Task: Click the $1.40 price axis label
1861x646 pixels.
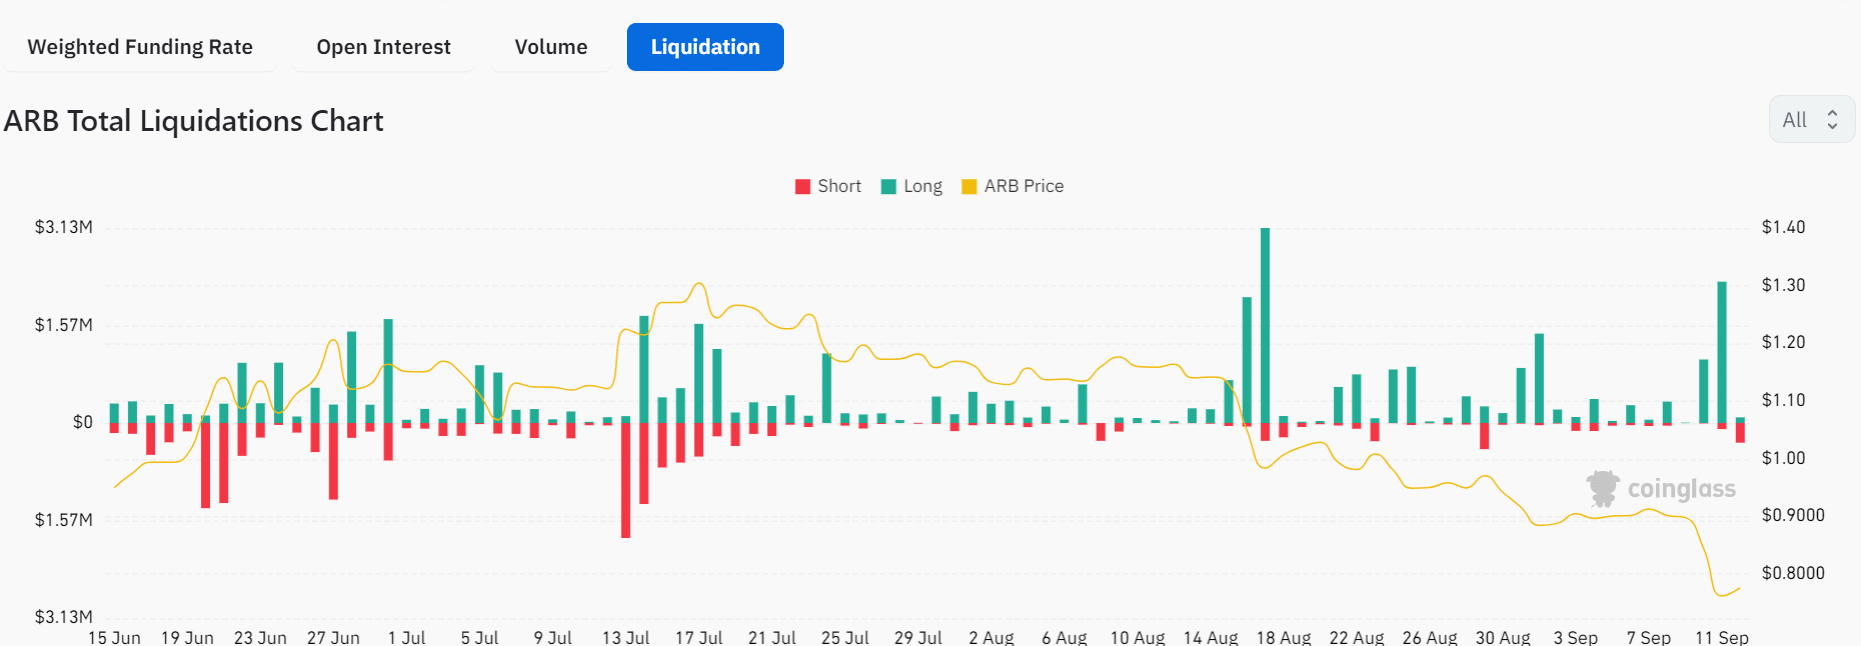Action: point(1783,227)
